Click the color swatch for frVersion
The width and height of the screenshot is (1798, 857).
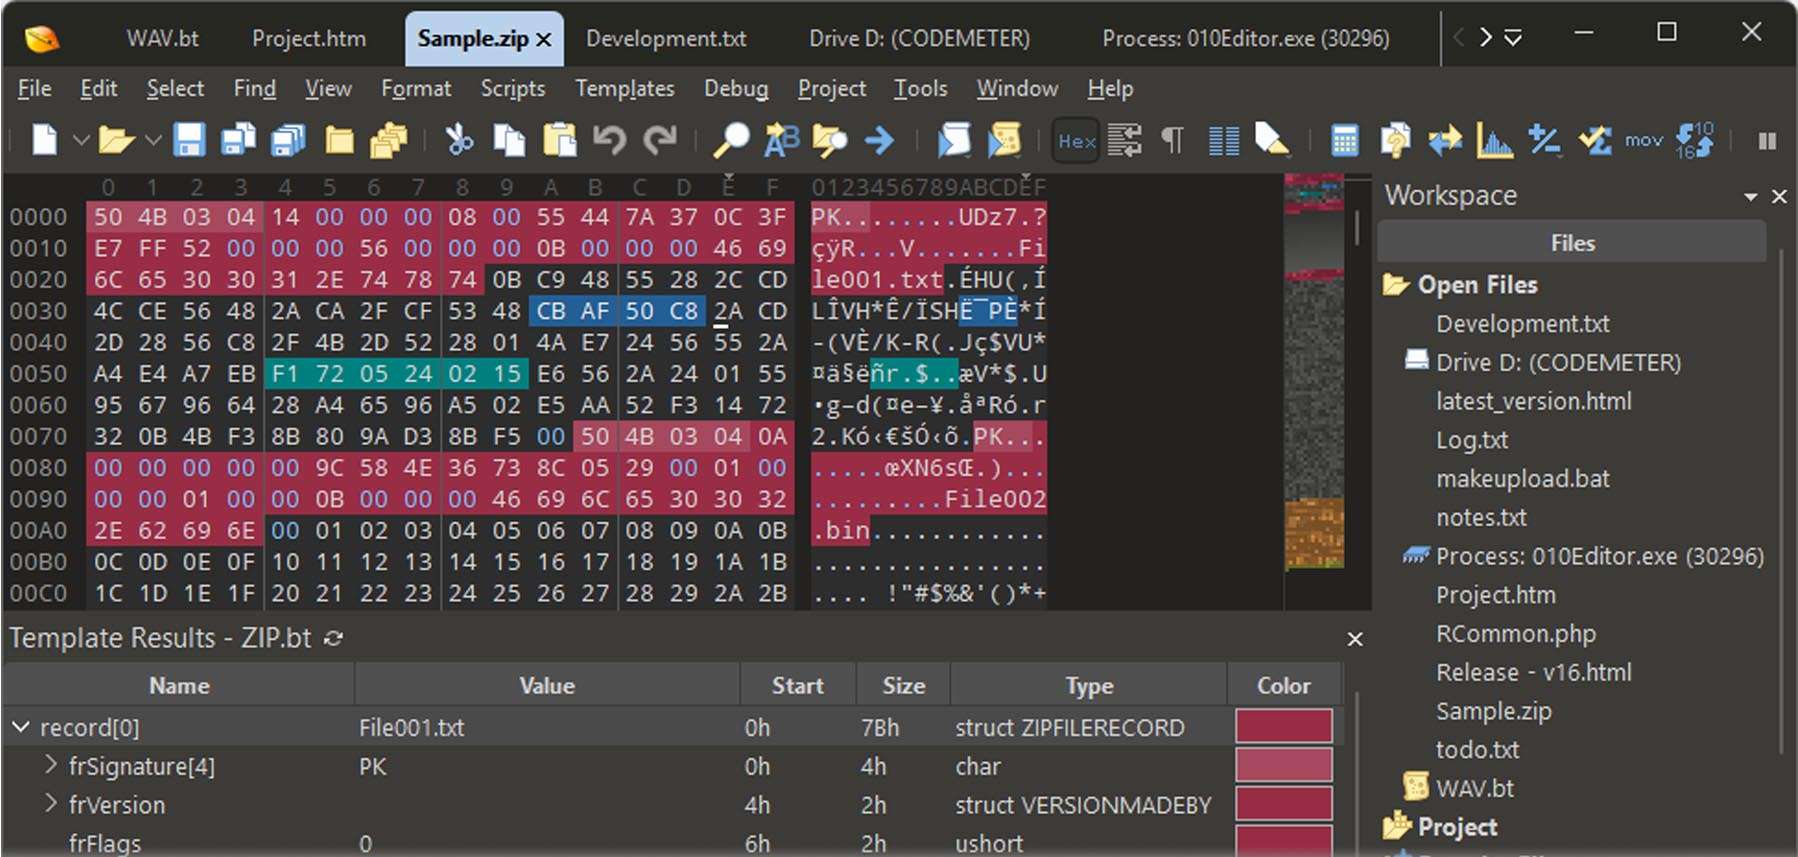(1283, 804)
